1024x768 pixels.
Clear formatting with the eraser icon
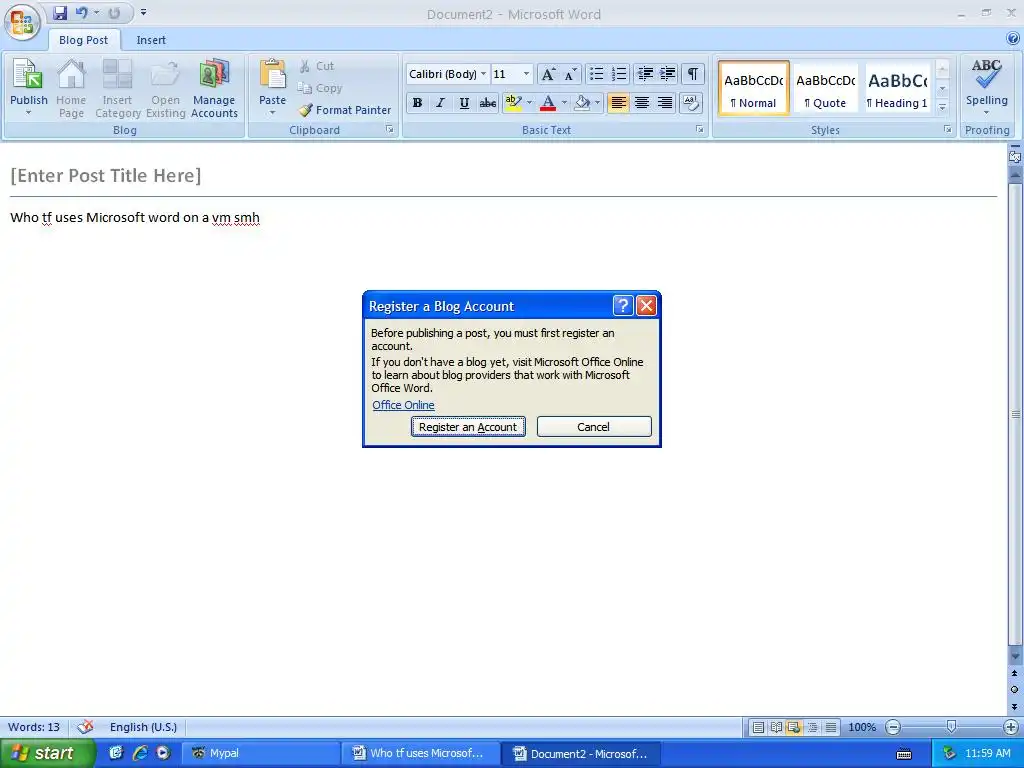click(x=691, y=103)
